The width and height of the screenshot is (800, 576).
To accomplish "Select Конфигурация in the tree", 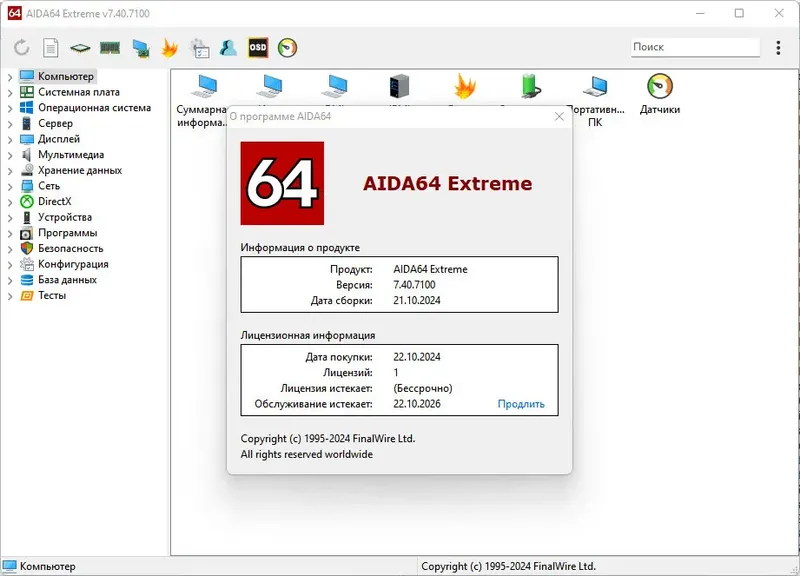I will click(73, 264).
